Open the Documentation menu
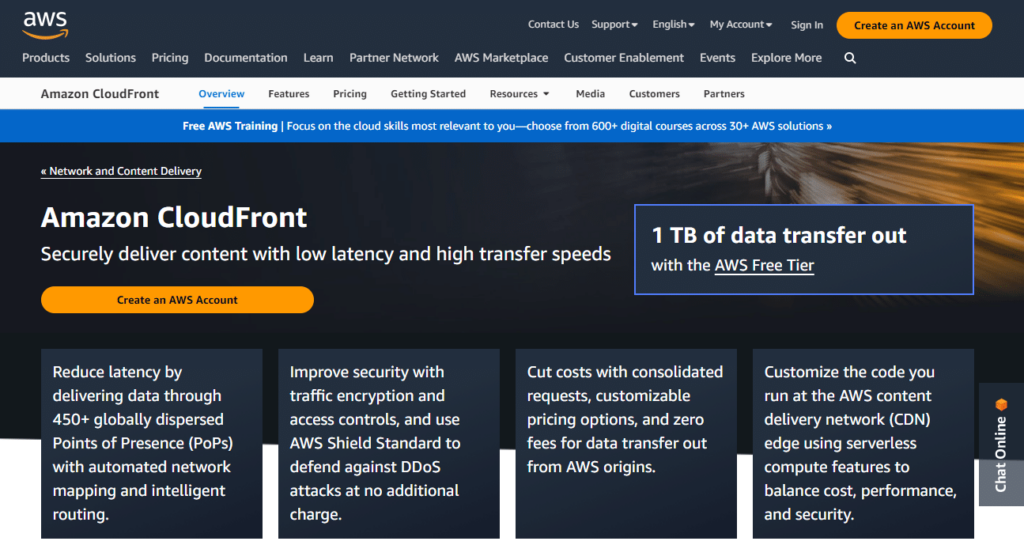Viewport: 1024px width, 560px height. click(246, 58)
